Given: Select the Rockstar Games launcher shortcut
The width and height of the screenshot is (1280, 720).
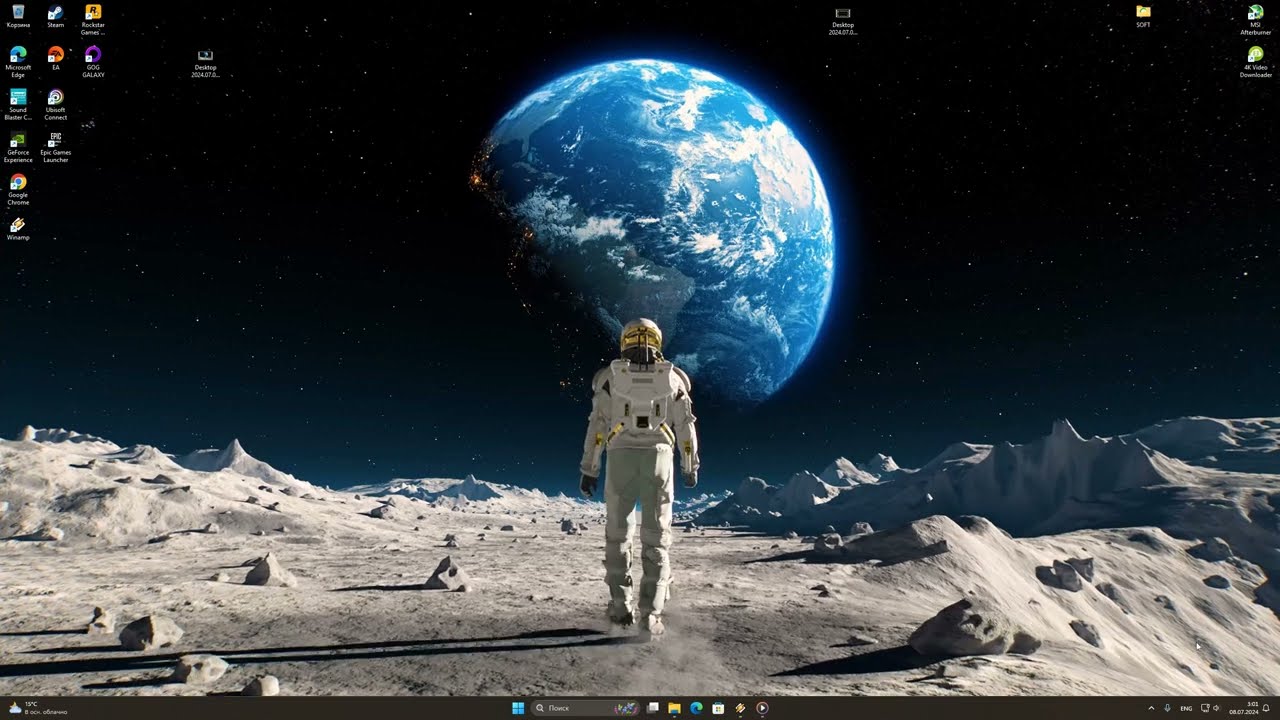Looking at the screenshot, I should click(x=93, y=20).
